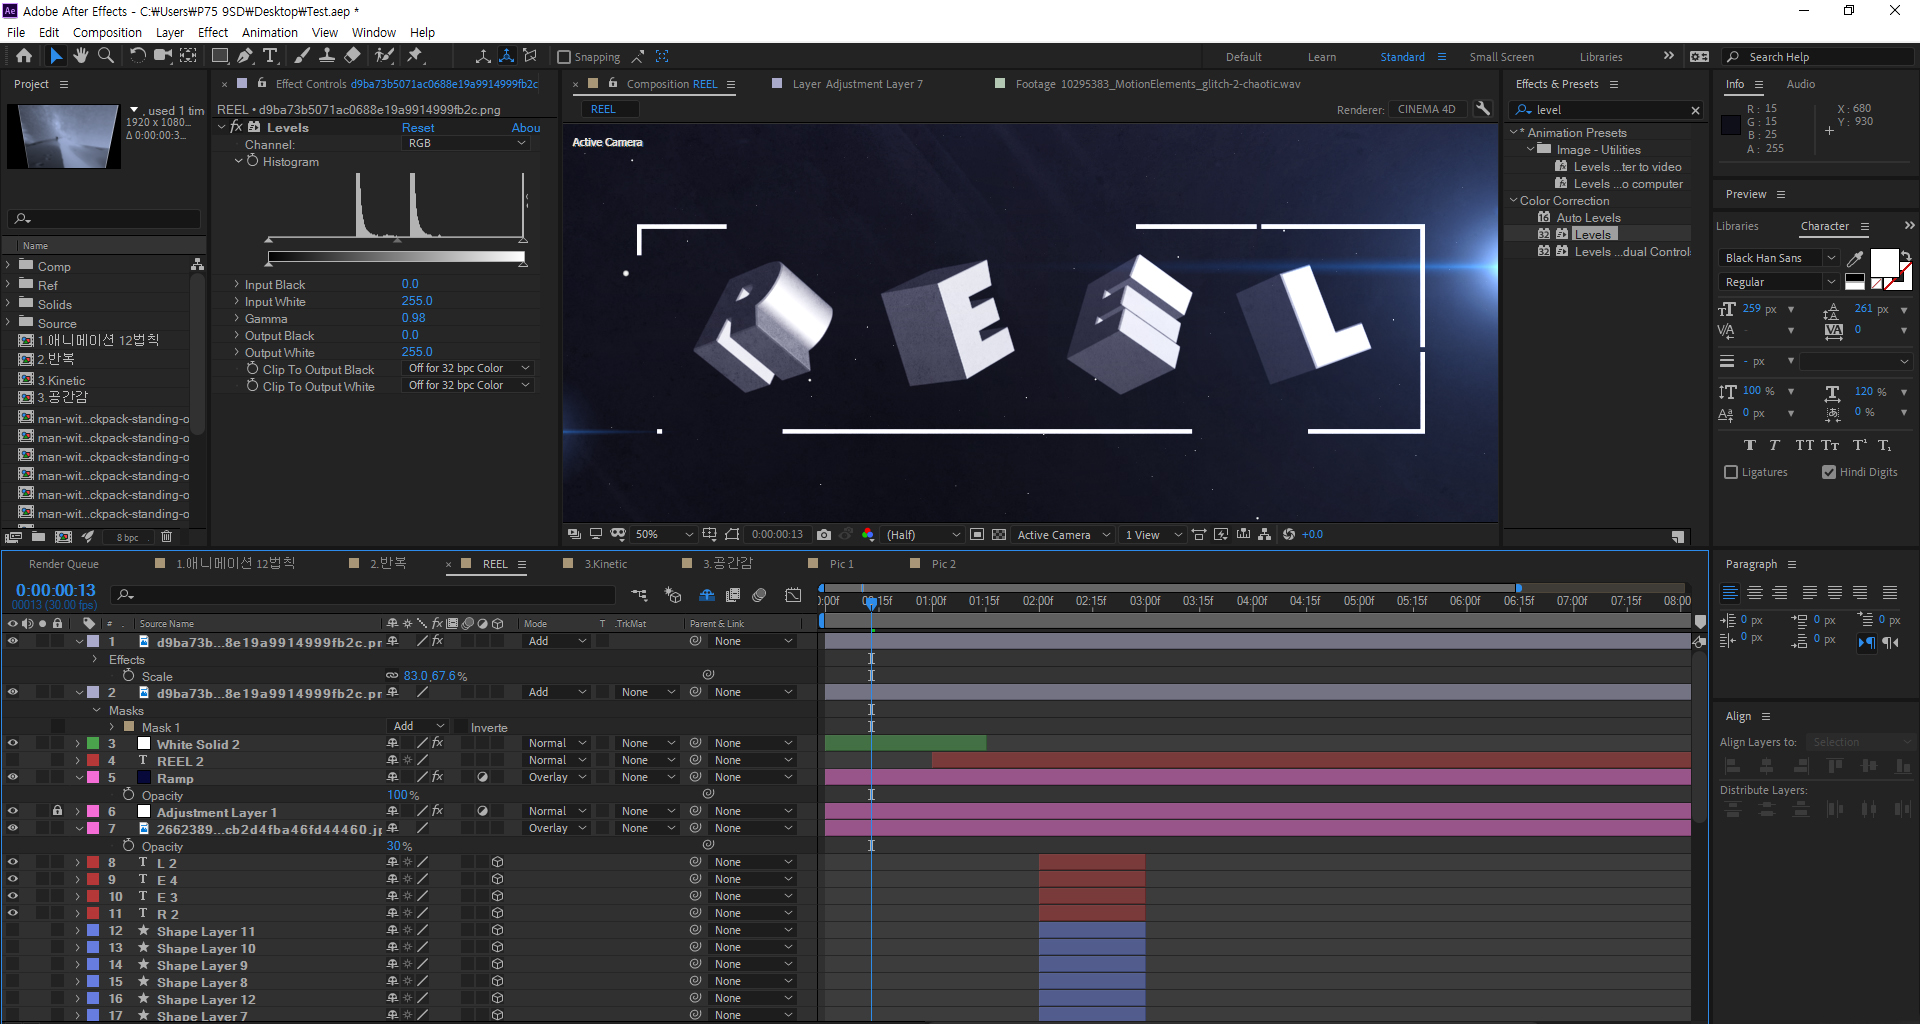Select the Horizontal Type tool

coord(270,56)
